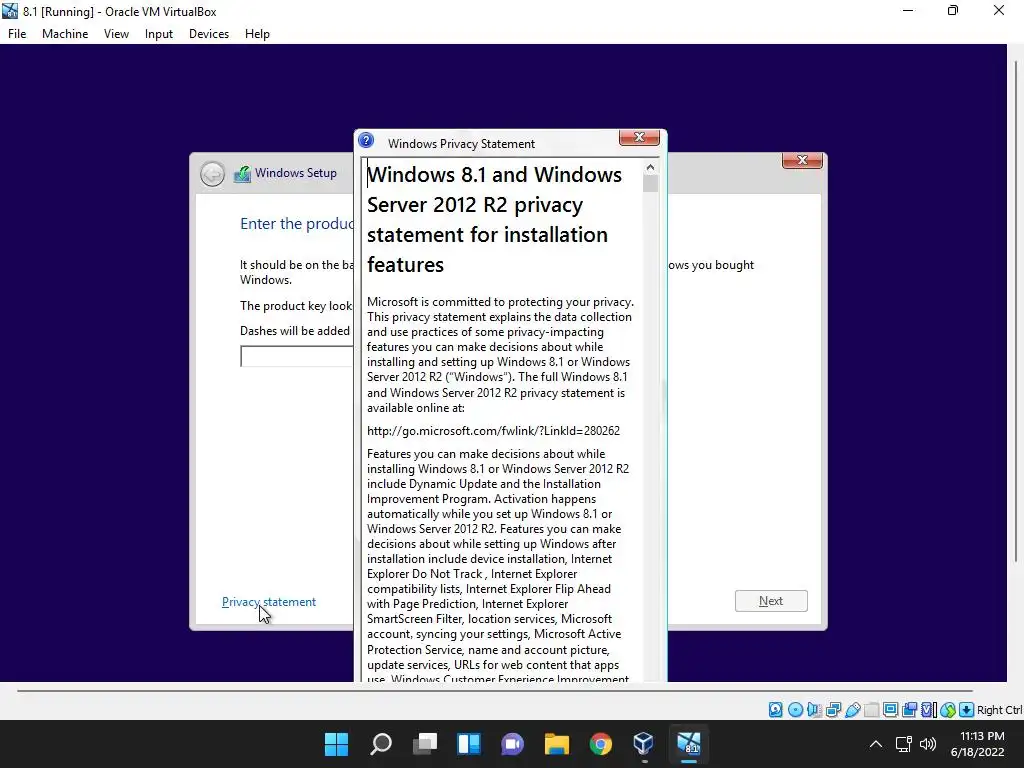
Task: Click the VirtualBox app icon in title bar
Action: (10, 10)
